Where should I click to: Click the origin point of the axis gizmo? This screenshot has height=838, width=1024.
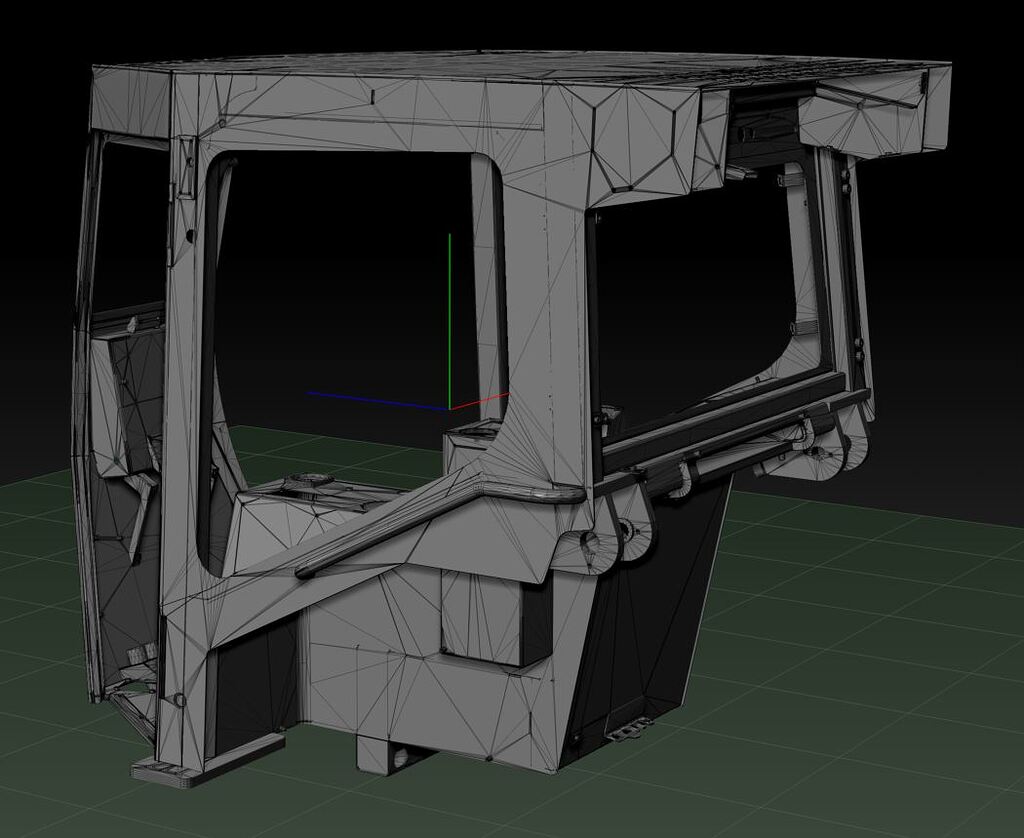(449, 408)
